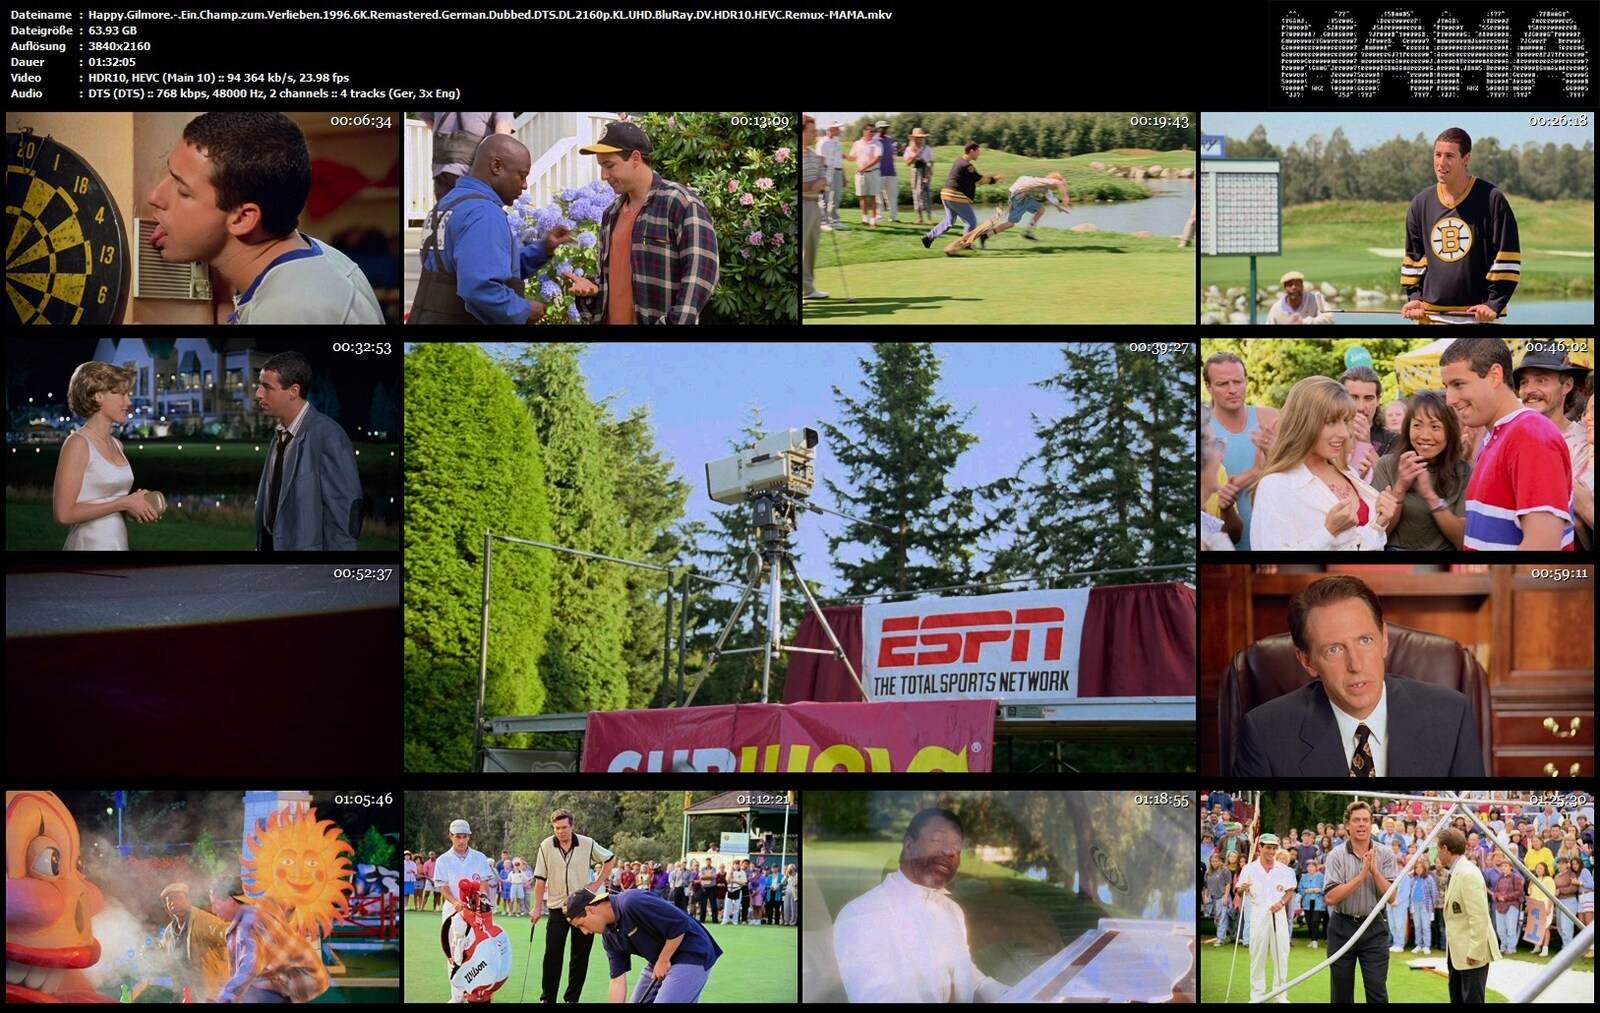Open the night scene thumbnail at 00:32:53
Screen dimensions: 1600x1013
pyautogui.click(x=202, y=444)
